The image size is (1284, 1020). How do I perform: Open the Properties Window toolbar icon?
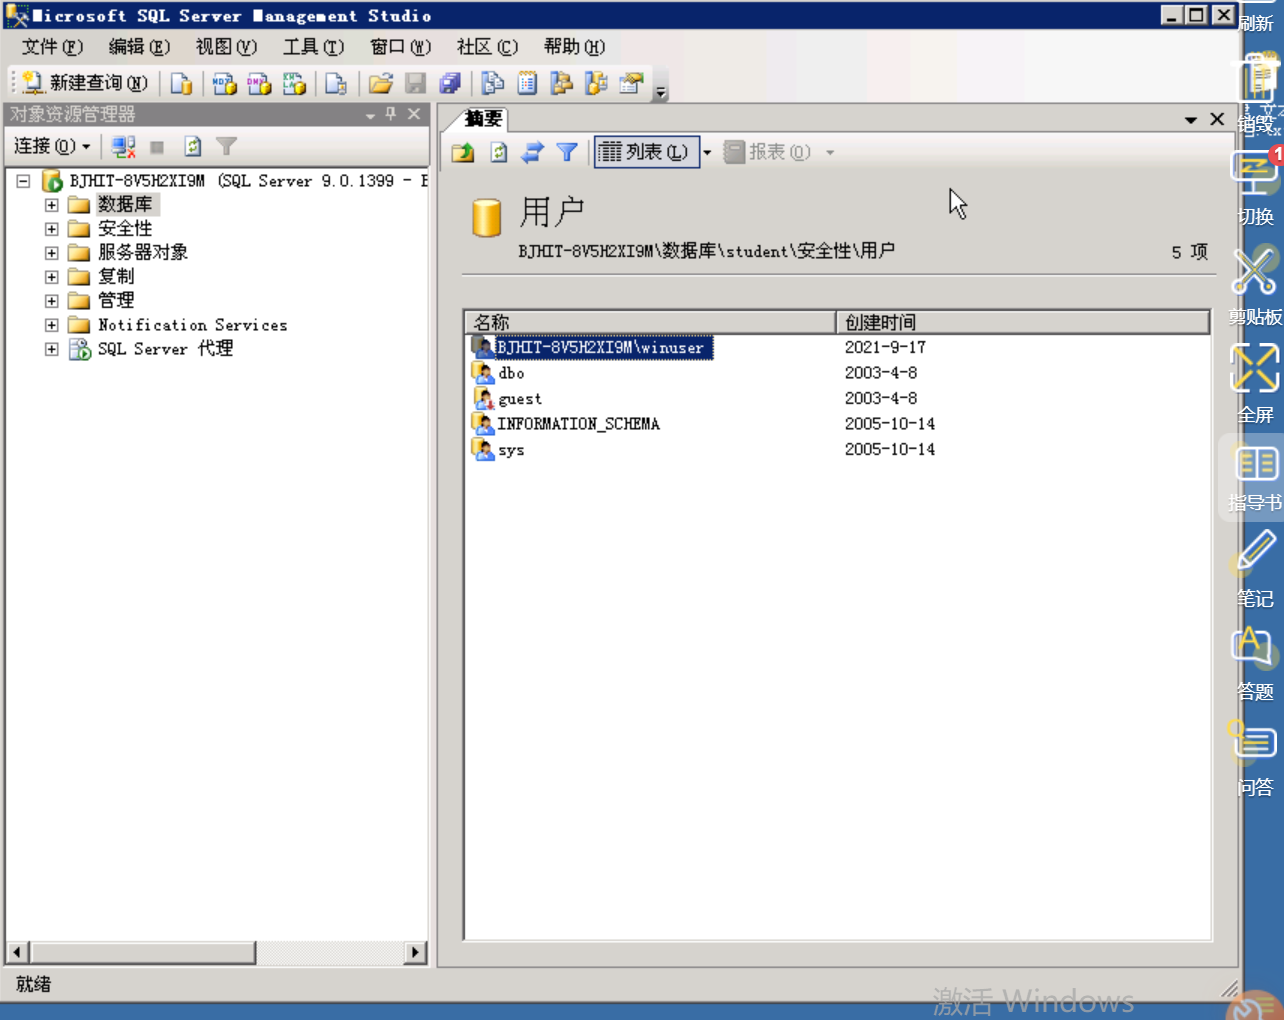pyautogui.click(x=631, y=83)
